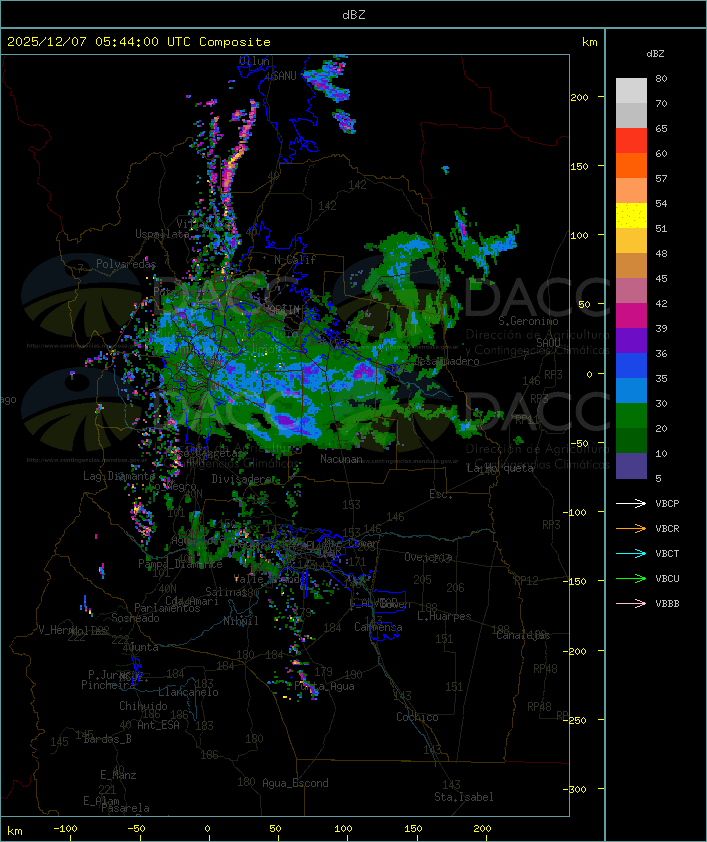707x842 pixels.
Task: Select the slate purple 5-10 dBZ swatch
Action: click(631, 466)
